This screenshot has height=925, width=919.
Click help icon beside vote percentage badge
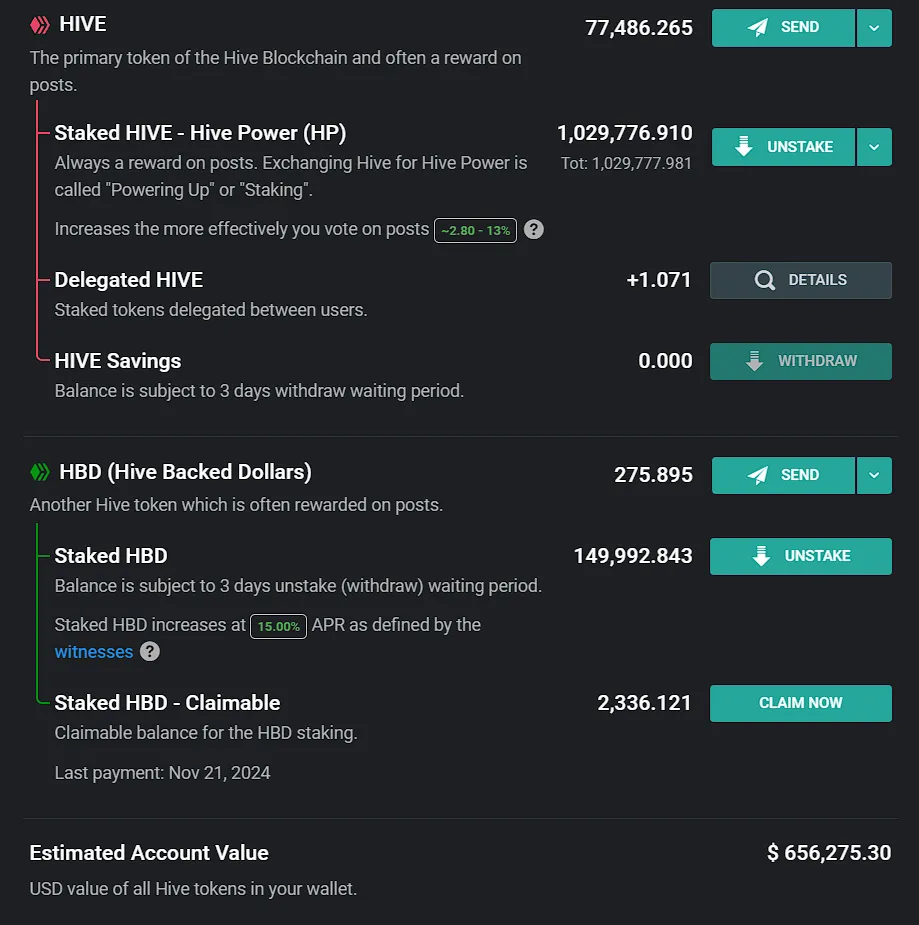(x=534, y=229)
